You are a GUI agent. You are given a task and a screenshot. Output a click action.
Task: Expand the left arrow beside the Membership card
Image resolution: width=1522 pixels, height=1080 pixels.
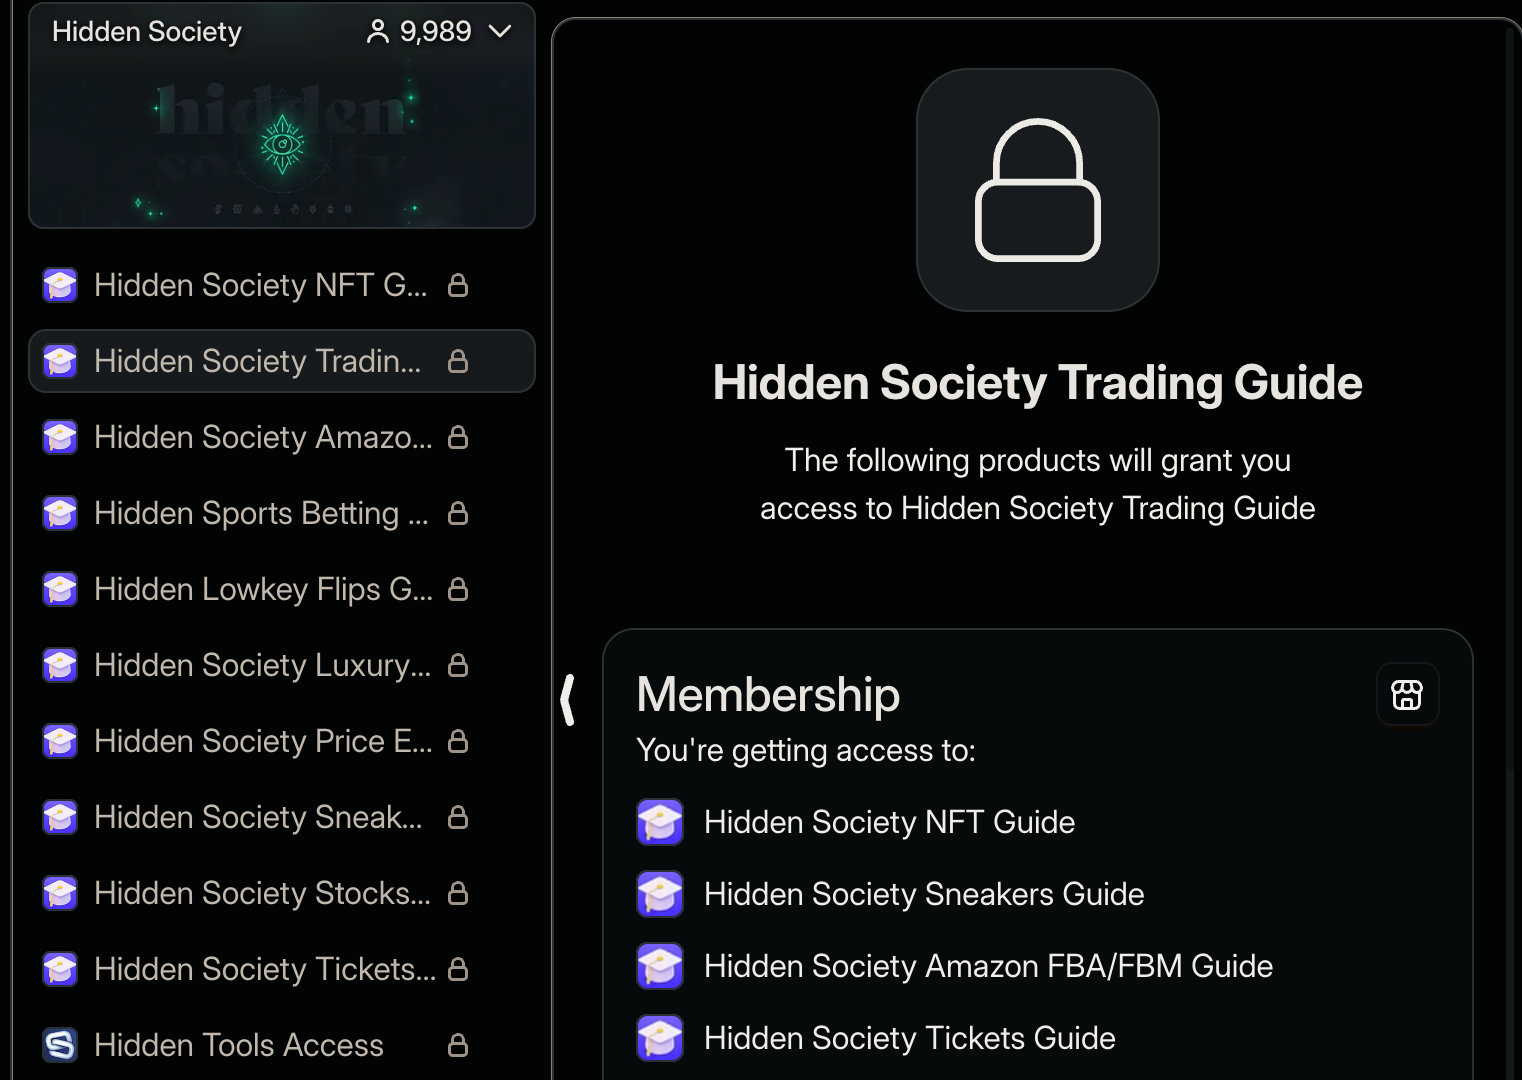568,699
